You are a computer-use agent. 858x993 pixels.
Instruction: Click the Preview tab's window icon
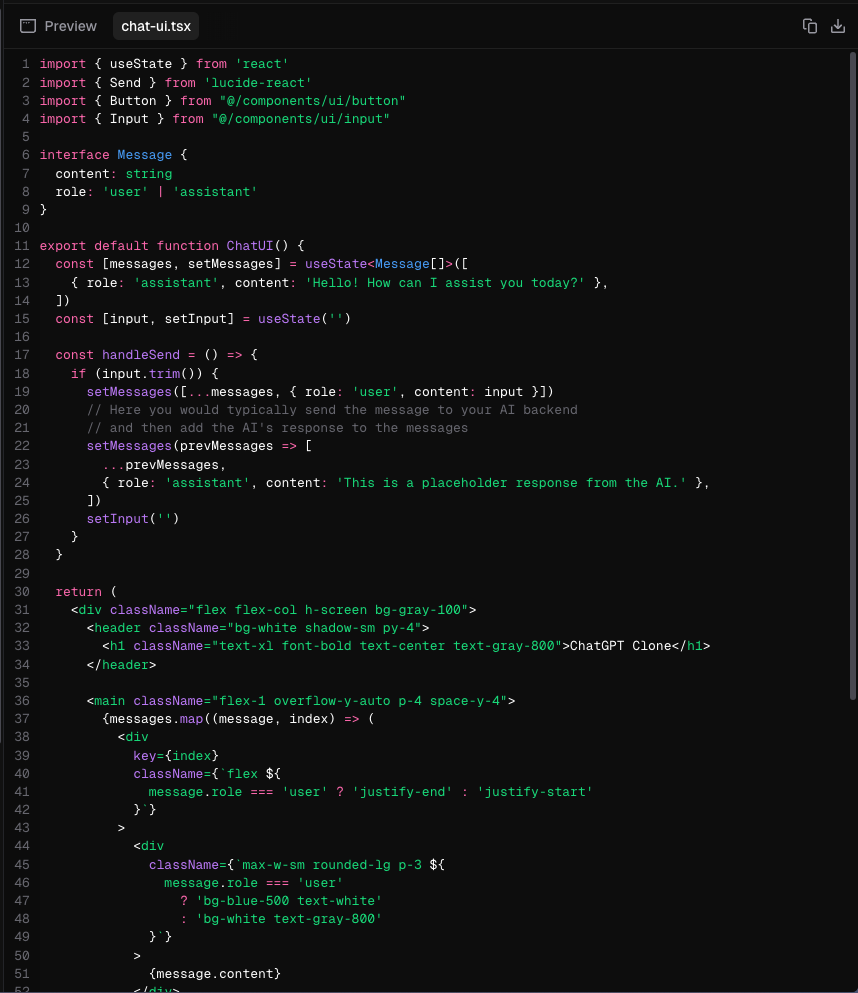28,26
